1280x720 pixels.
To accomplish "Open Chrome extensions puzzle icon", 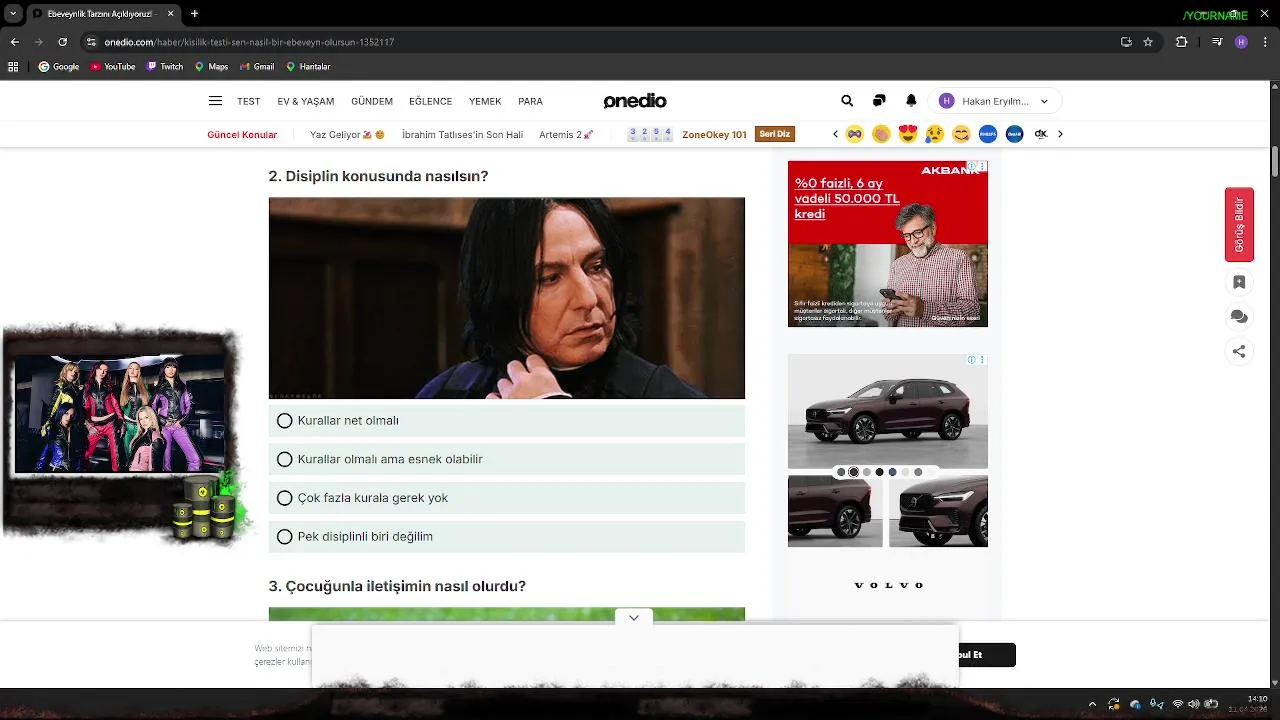I will tap(1182, 42).
